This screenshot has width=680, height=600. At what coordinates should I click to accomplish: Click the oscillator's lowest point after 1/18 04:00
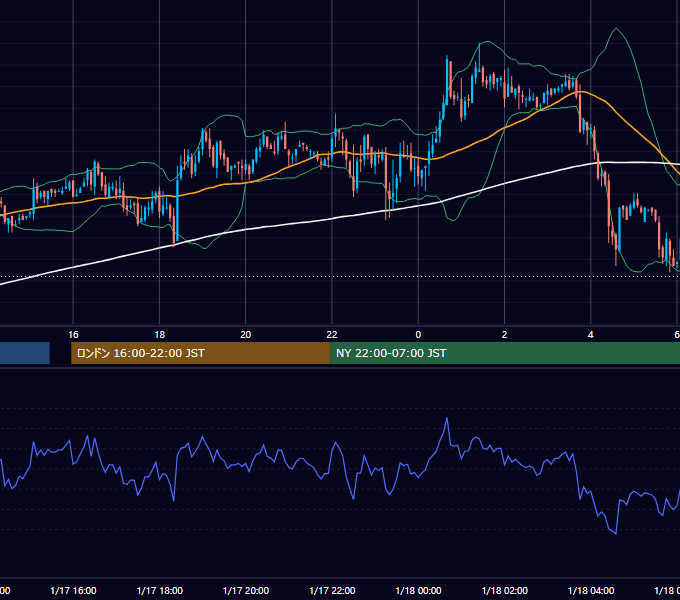(615, 533)
